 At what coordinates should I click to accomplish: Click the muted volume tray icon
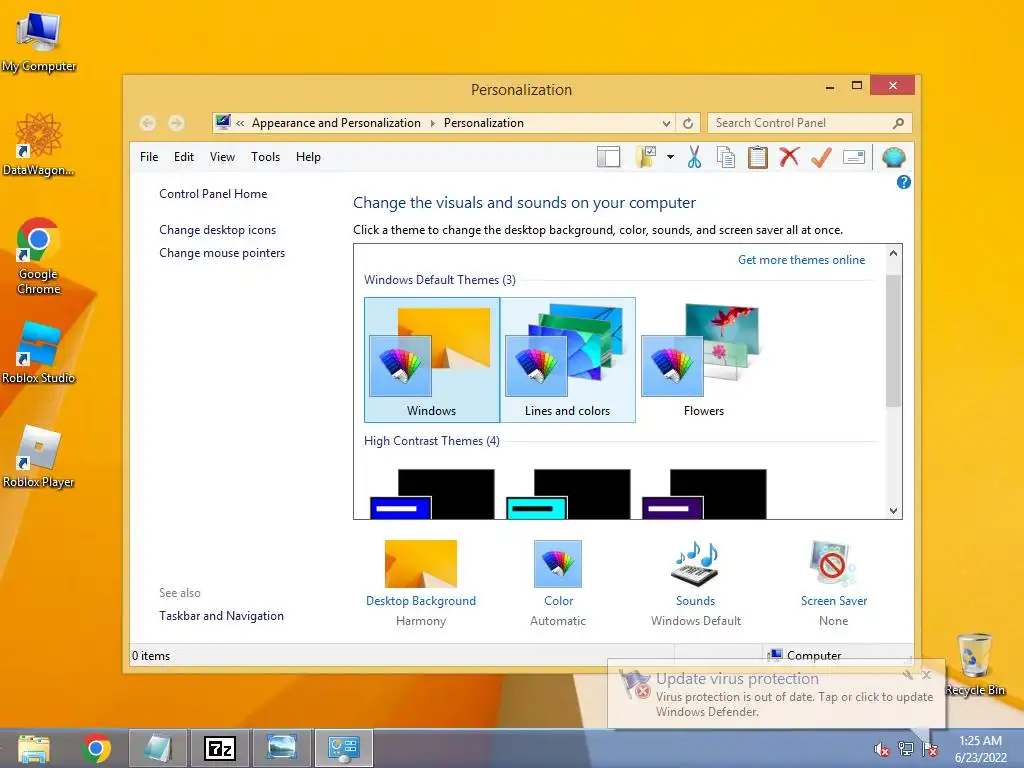(x=882, y=749)
